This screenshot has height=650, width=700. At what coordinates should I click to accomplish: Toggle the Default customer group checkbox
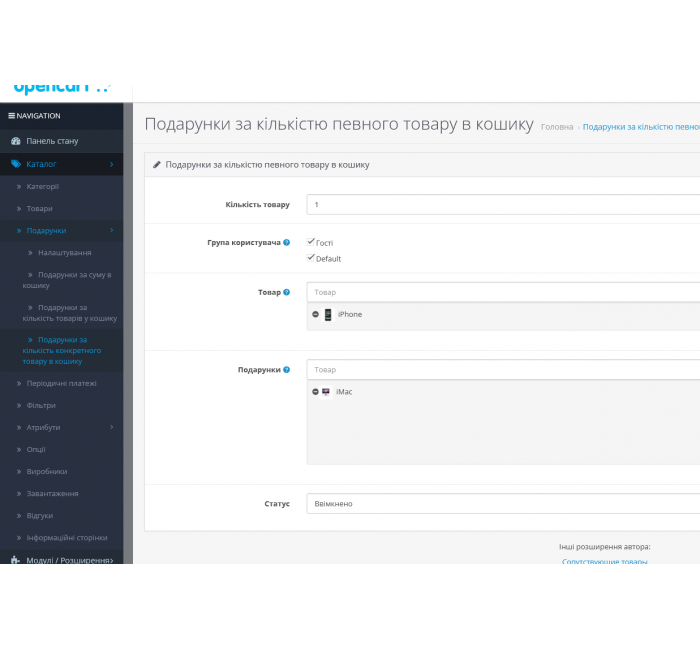[x=311, y=258]
